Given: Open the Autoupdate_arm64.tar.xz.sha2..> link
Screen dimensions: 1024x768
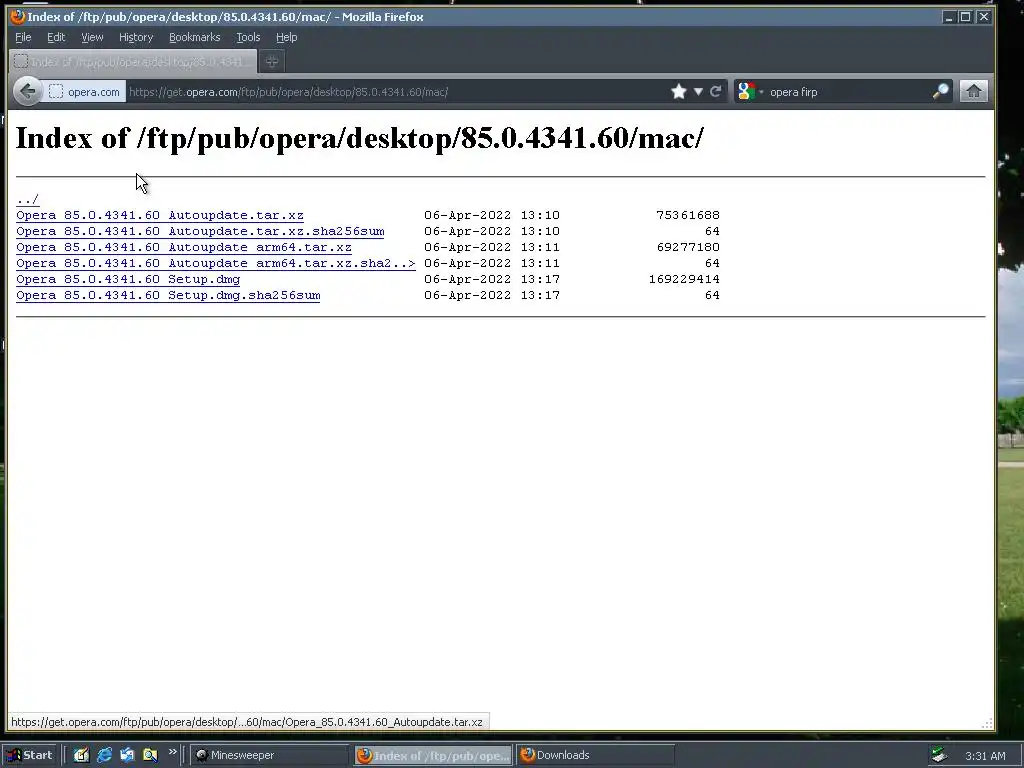Looking at the screenshot, I should click(x=216, y=263).
